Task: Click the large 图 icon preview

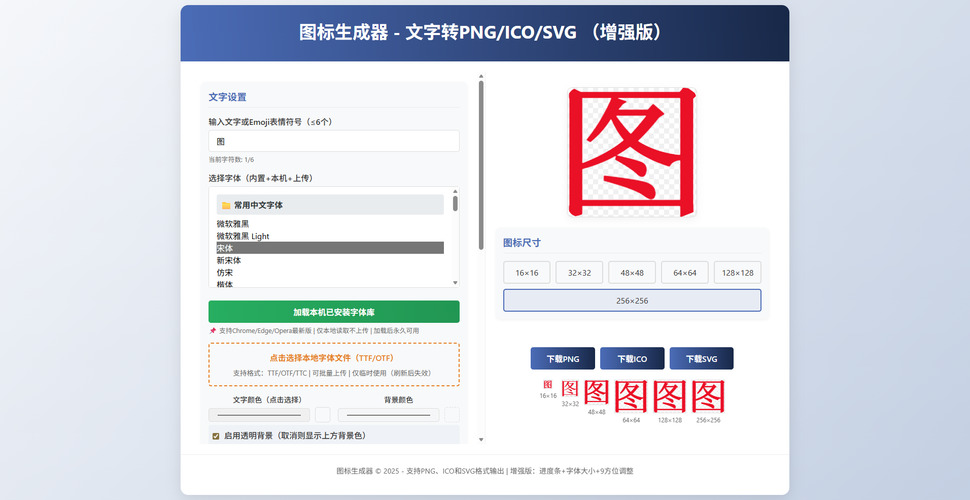Action: coord(631,151)
